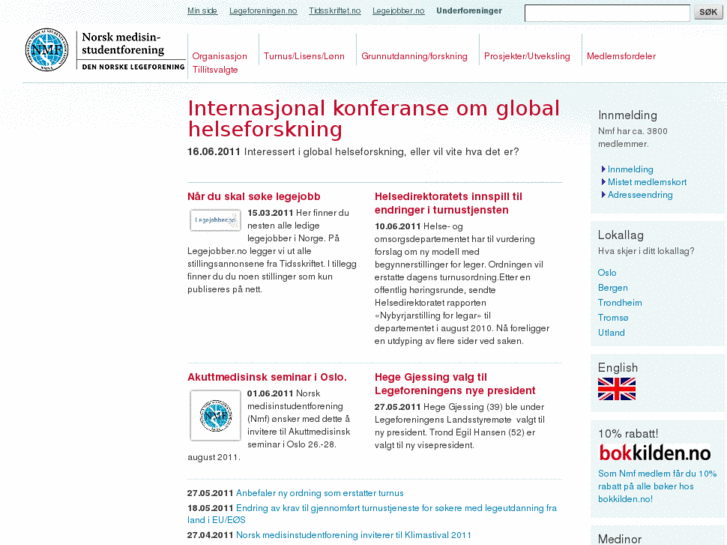This screenshot has width=727, height=545.
Task: Select Utland lokallag
Action: (x=611, y=333)
